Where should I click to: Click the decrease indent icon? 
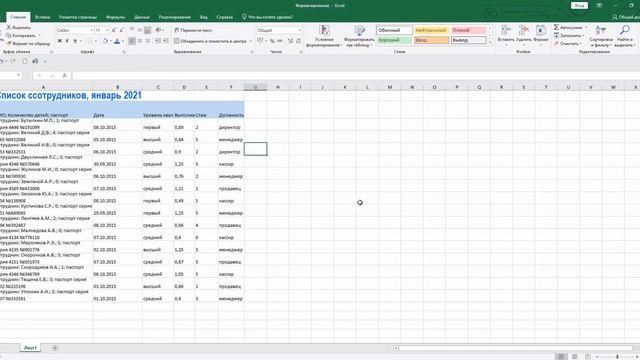point(158,41)
